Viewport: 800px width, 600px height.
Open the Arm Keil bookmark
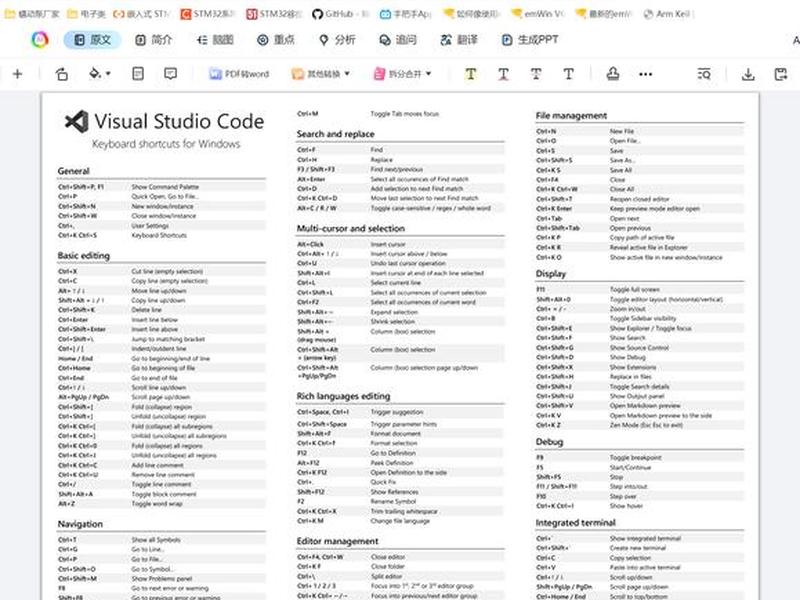(668, 14)
